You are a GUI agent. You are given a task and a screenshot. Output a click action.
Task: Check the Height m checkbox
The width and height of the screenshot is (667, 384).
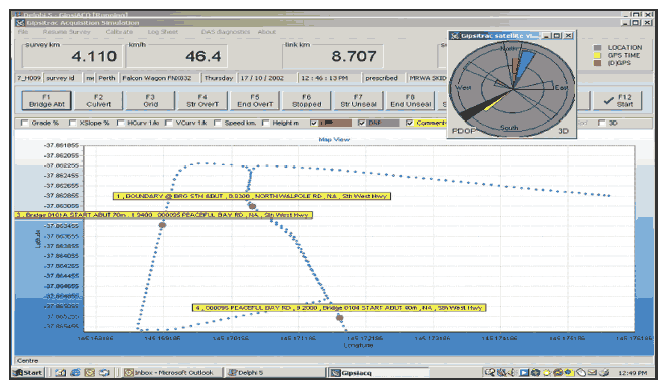coord(266,123)
